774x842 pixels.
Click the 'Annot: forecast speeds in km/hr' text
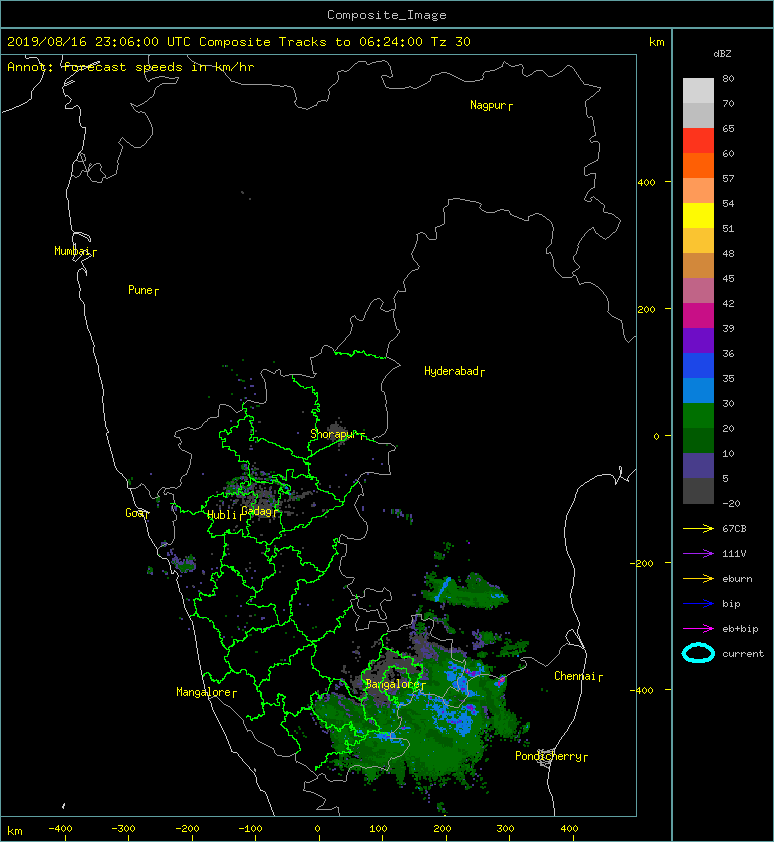[x=131, y=67]
